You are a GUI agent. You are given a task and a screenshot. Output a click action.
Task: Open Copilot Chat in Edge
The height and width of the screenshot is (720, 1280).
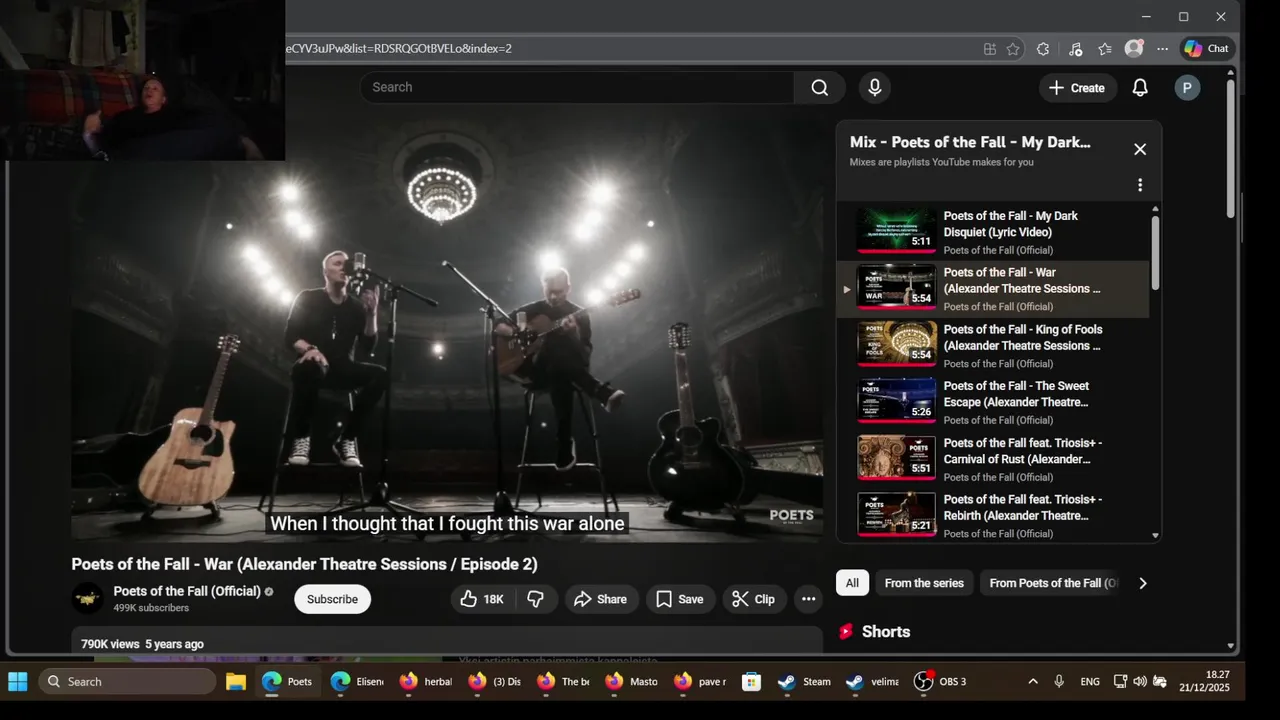click(1207, 49)
